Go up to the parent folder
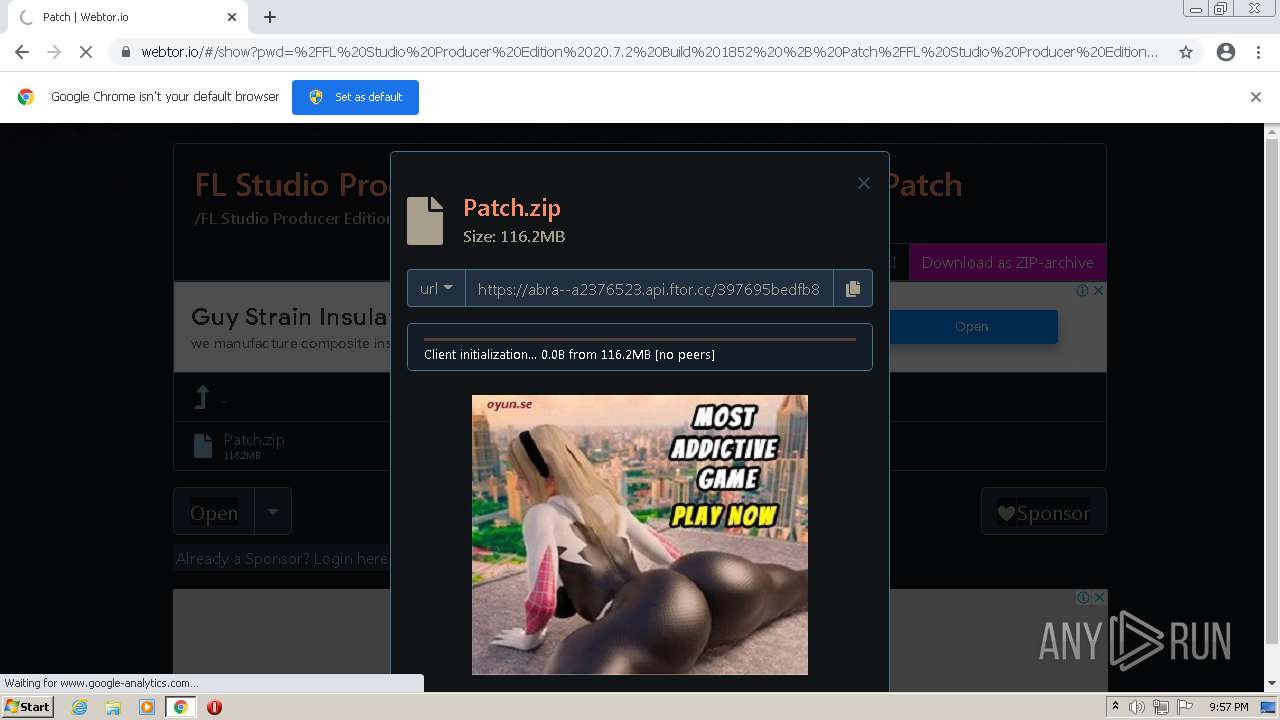The image size is (1280, 720). click(x=202, y=398)
